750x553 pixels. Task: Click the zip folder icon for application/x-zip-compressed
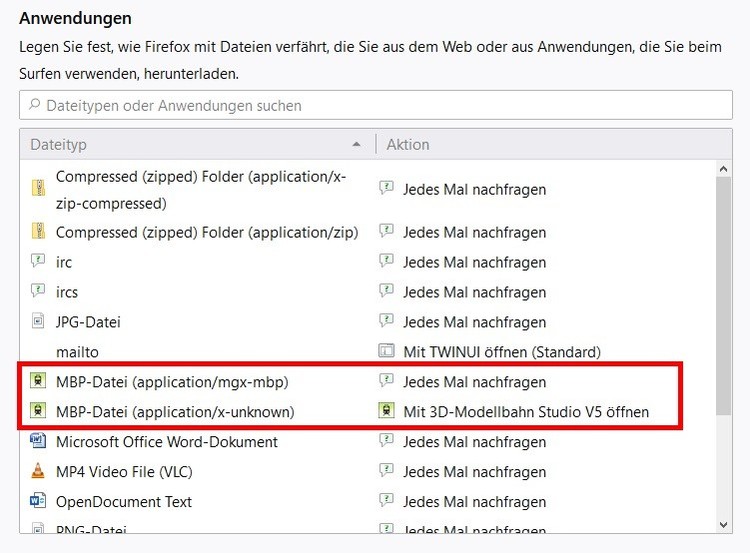click(x=38, y=188)
